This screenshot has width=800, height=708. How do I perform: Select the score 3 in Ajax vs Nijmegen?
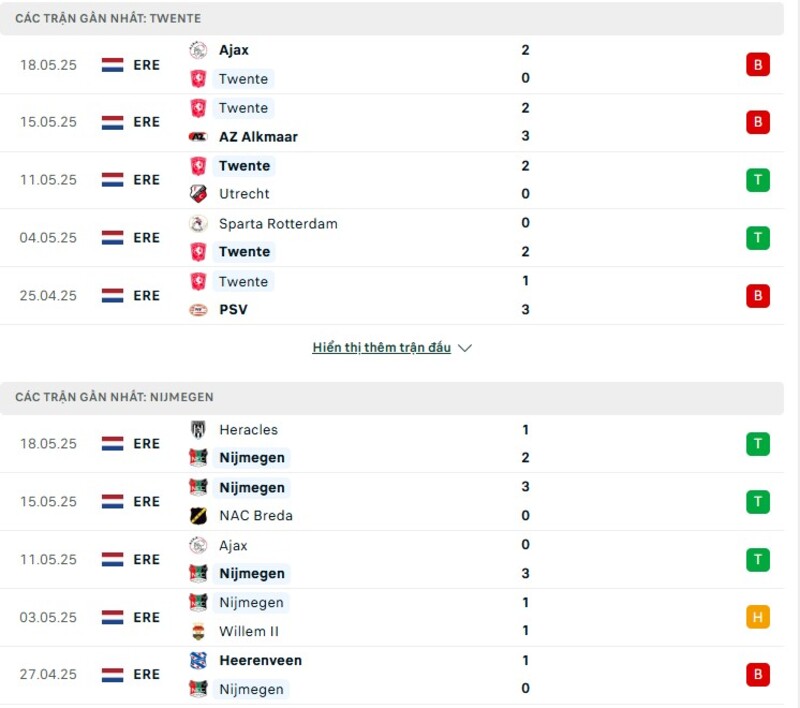tap(526, 573)
